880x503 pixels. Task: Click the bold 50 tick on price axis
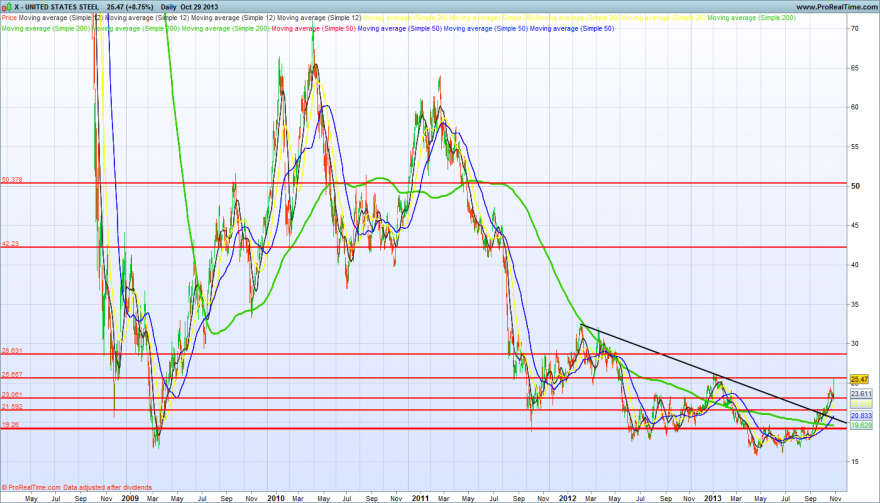[856, 186]
